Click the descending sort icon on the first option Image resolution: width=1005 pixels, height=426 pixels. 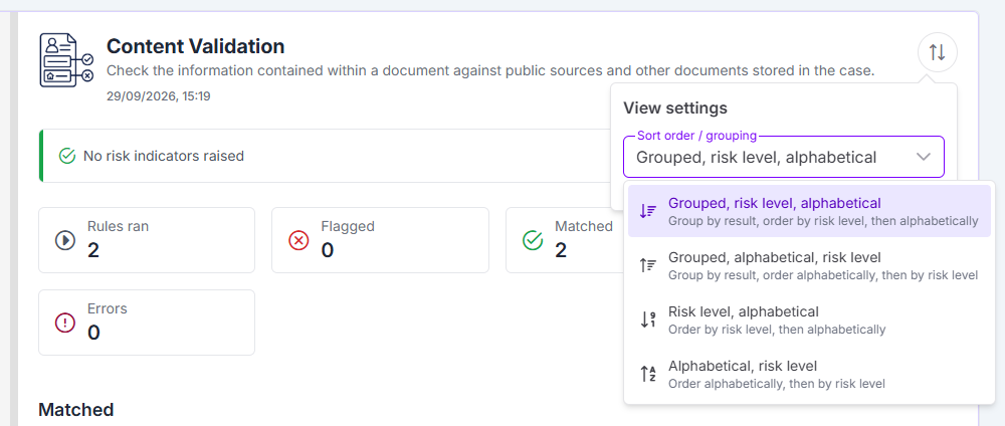tap(648, 211)
